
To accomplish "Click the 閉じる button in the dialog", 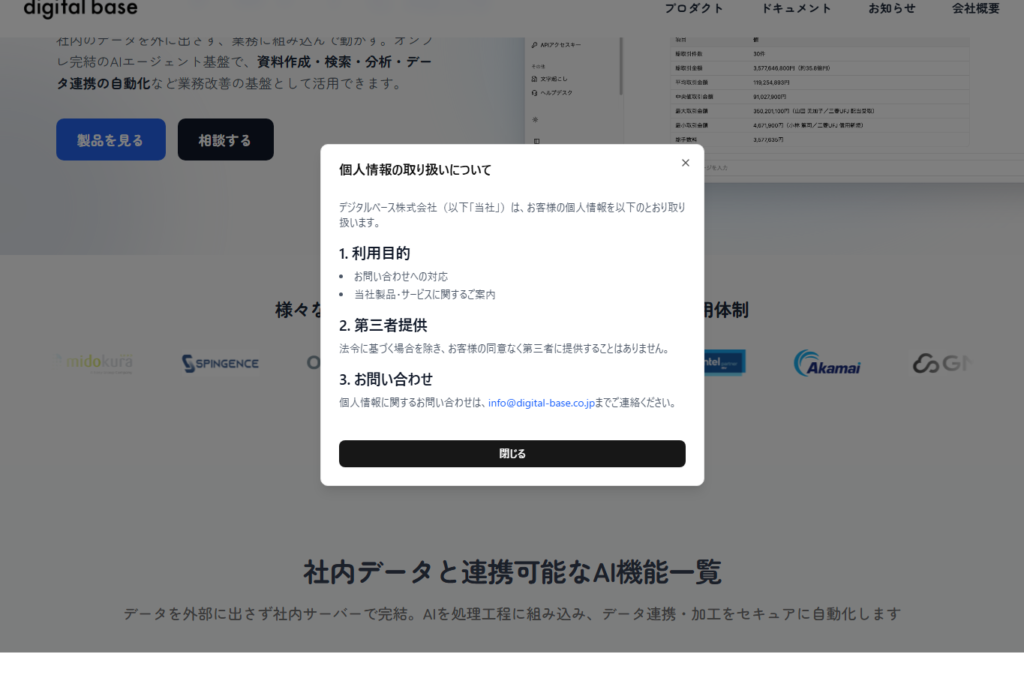I will (512, 453).
